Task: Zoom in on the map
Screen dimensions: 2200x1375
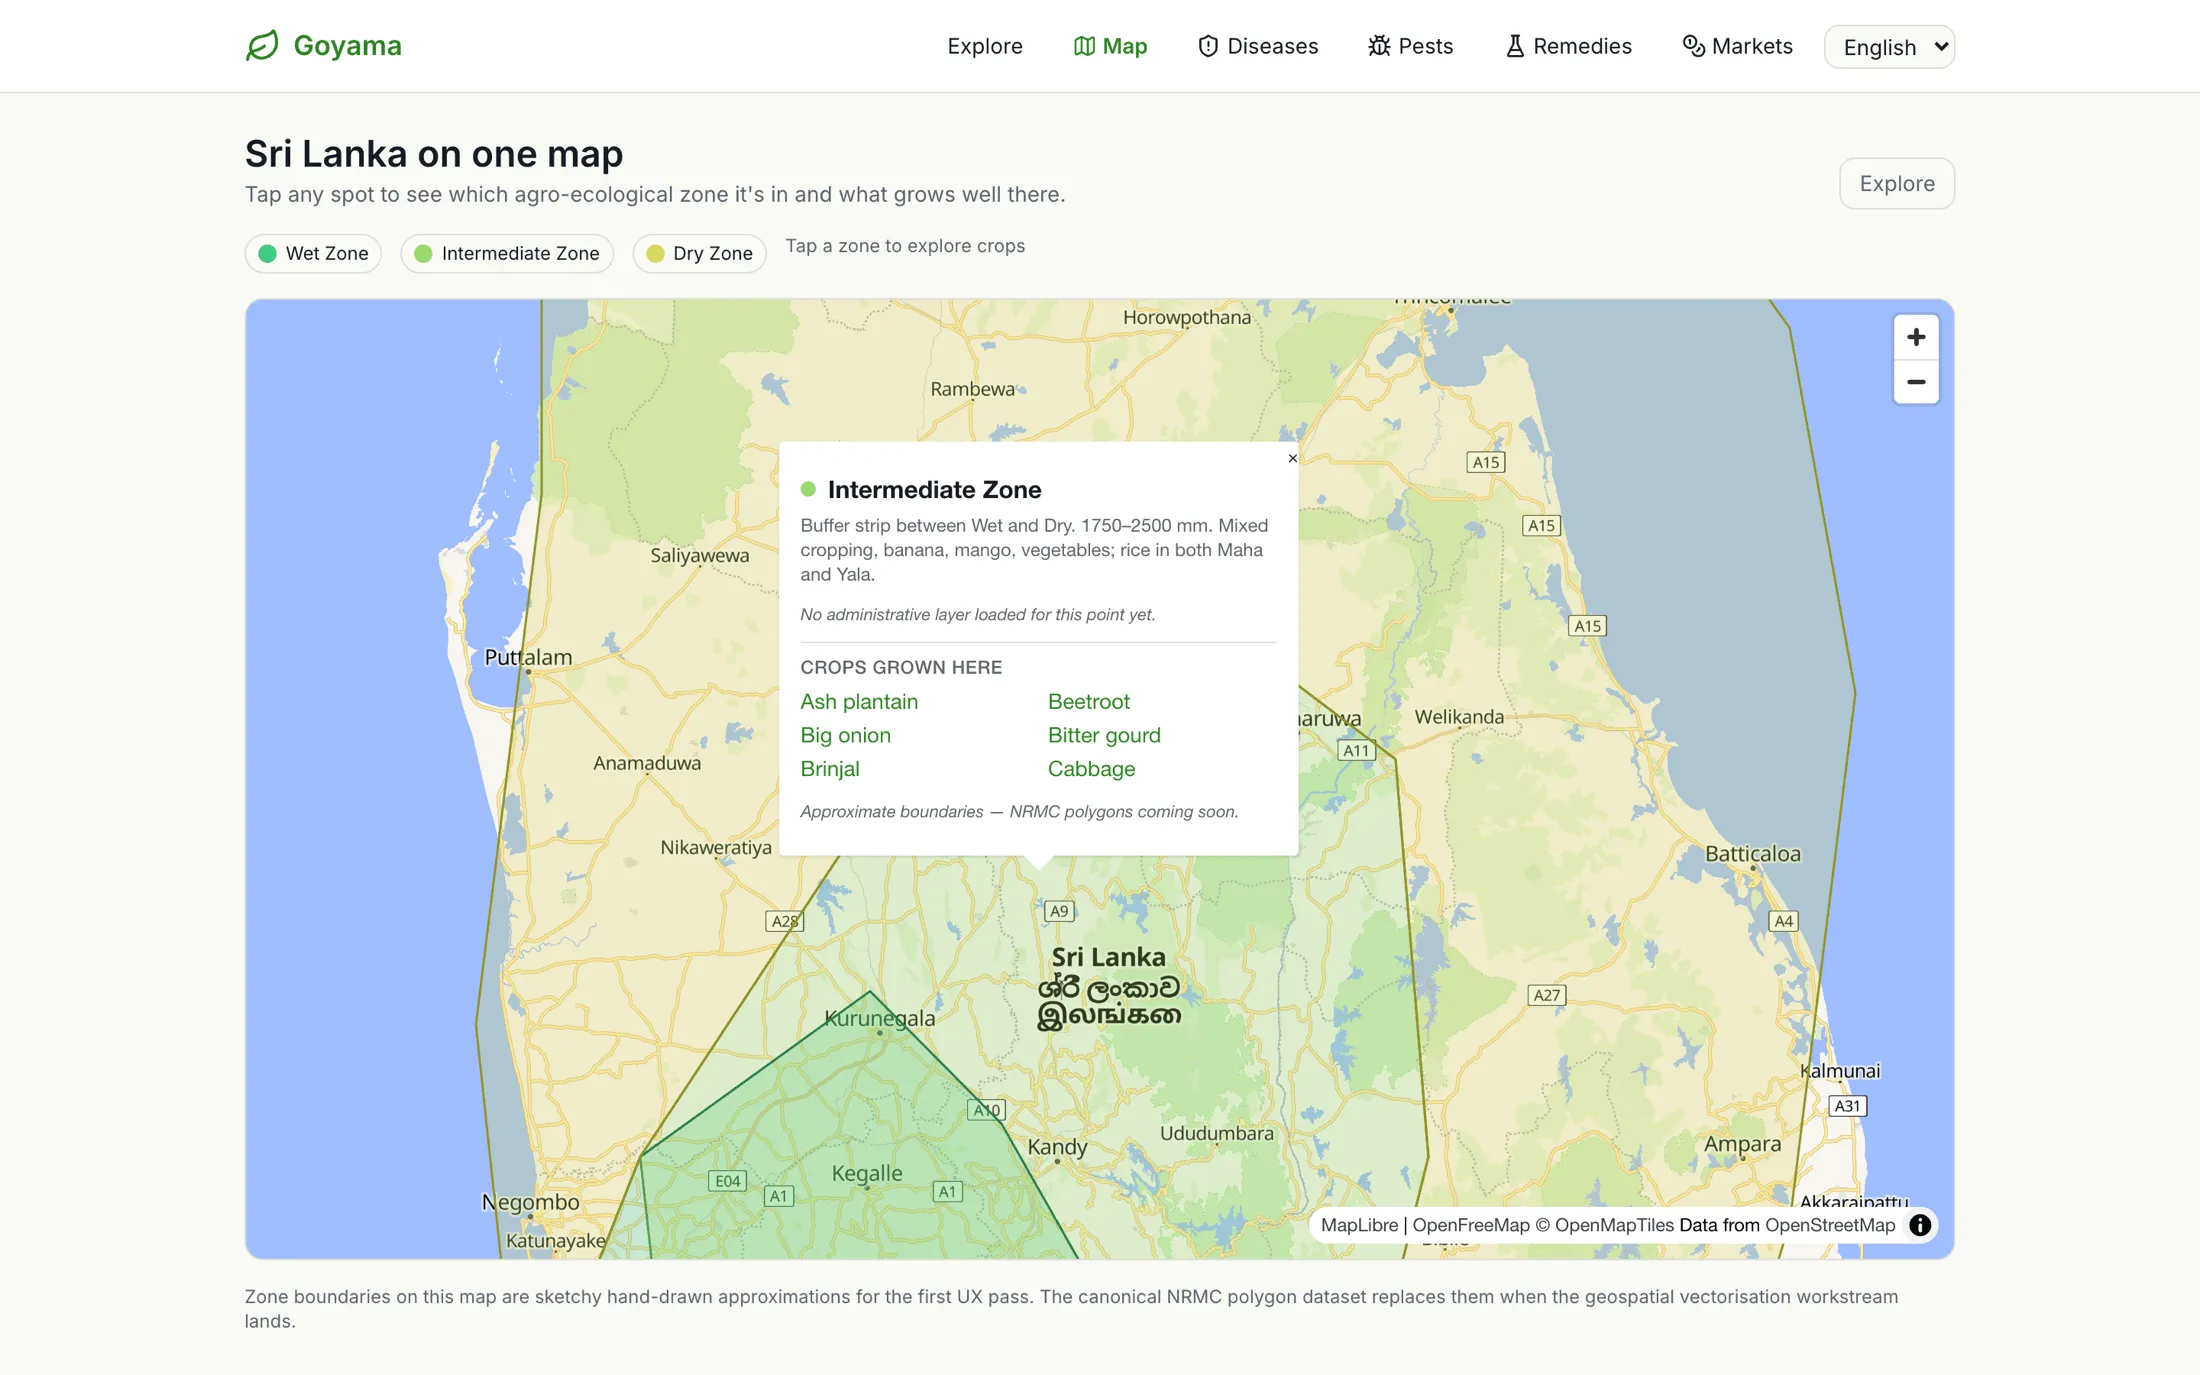Action: tap(1916, 337)
